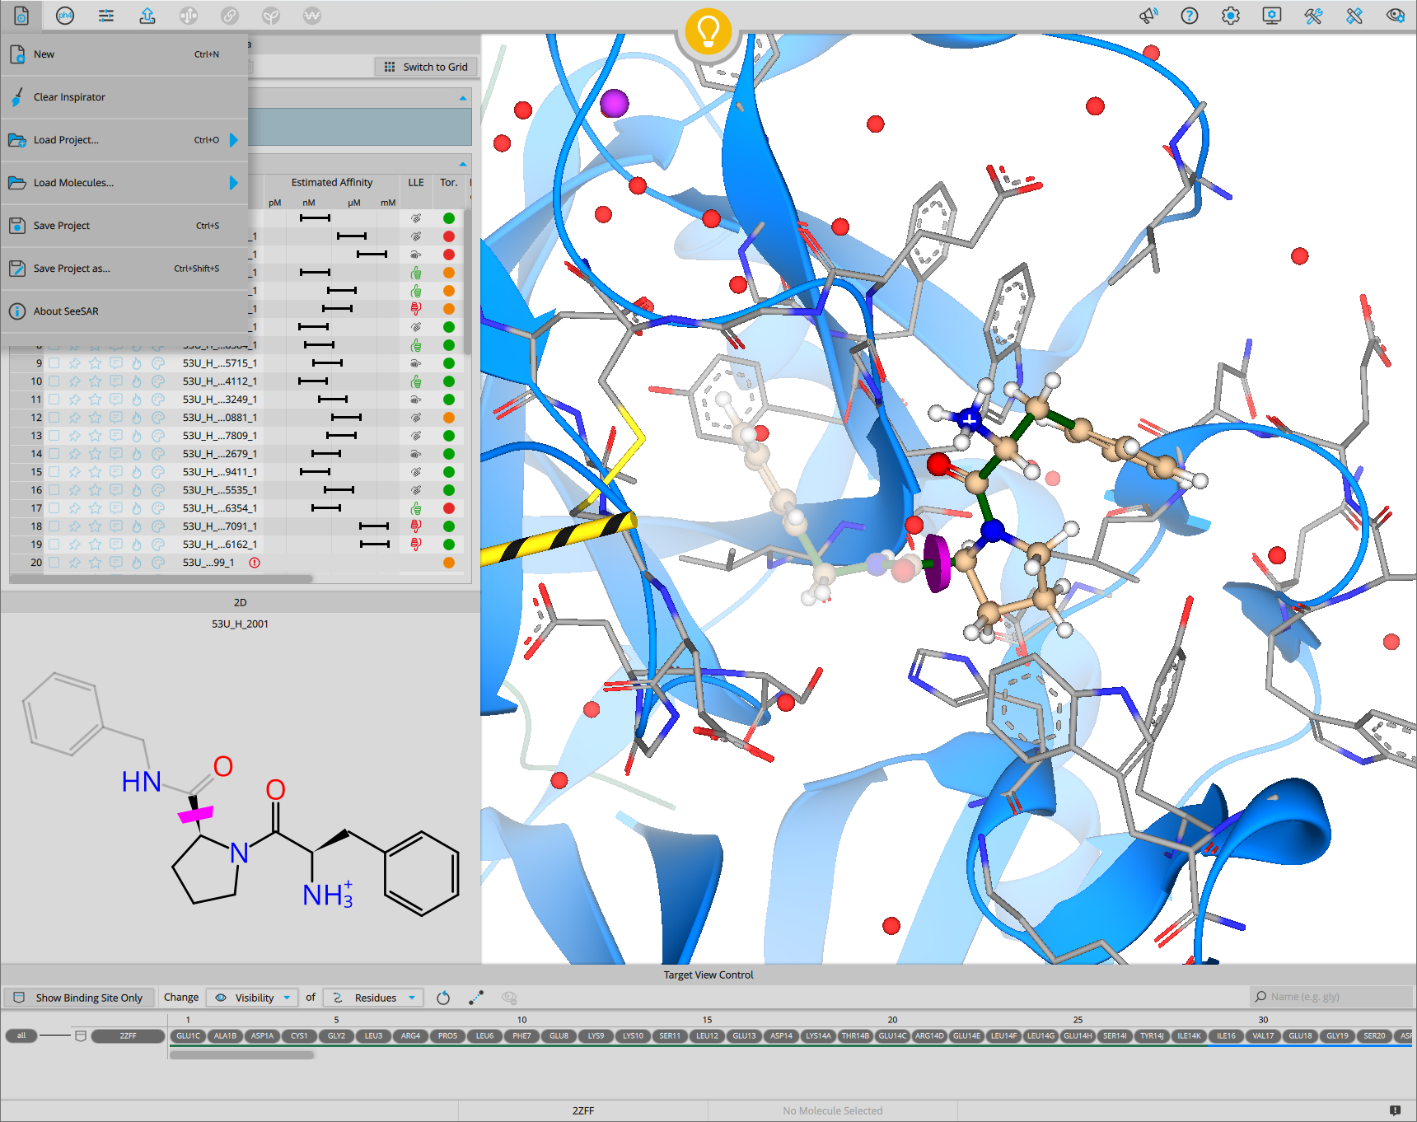Click the help question mark icon
This screenshot has width=1417, height=1122.
click(x=1189, y=16)
